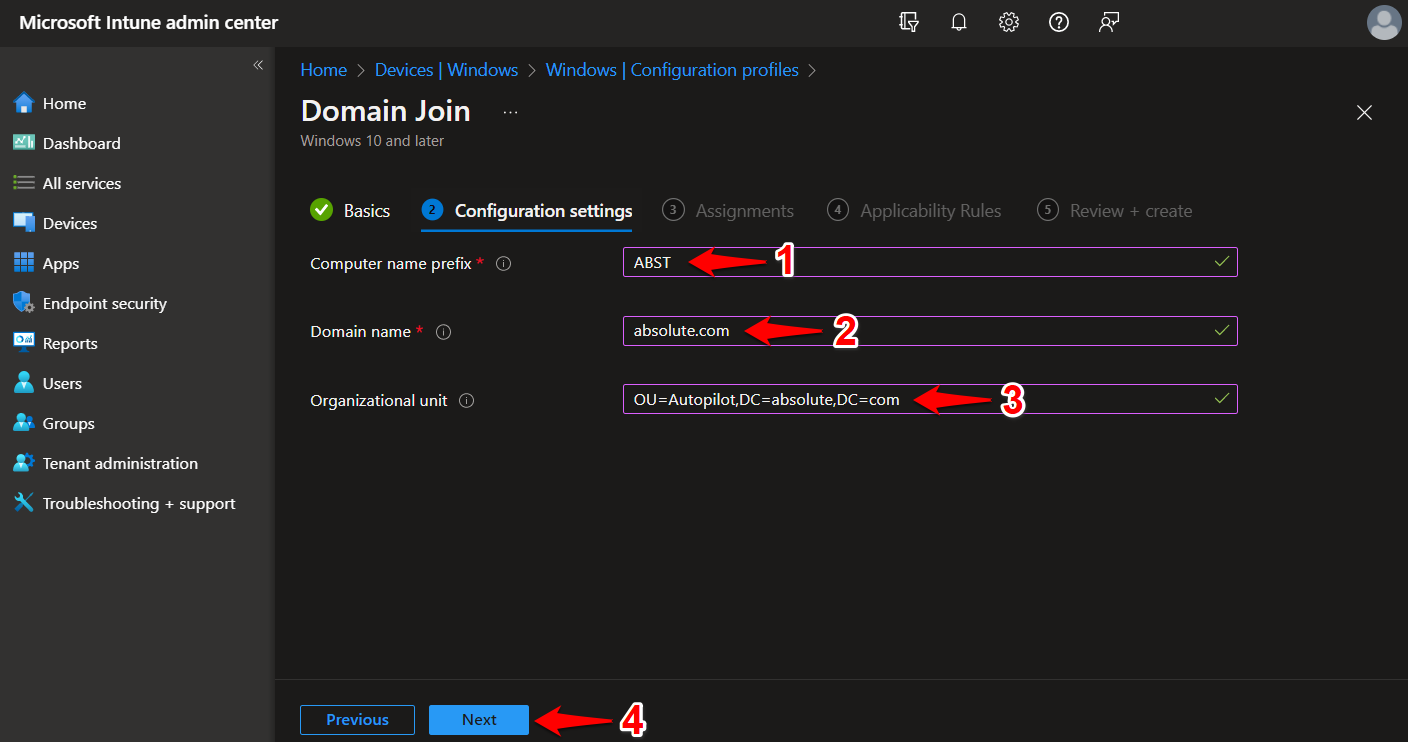Viewport: 1408px width, 742px height.
Task: Select Endpoint security in the sidebar
Action: tap(105, 302)
